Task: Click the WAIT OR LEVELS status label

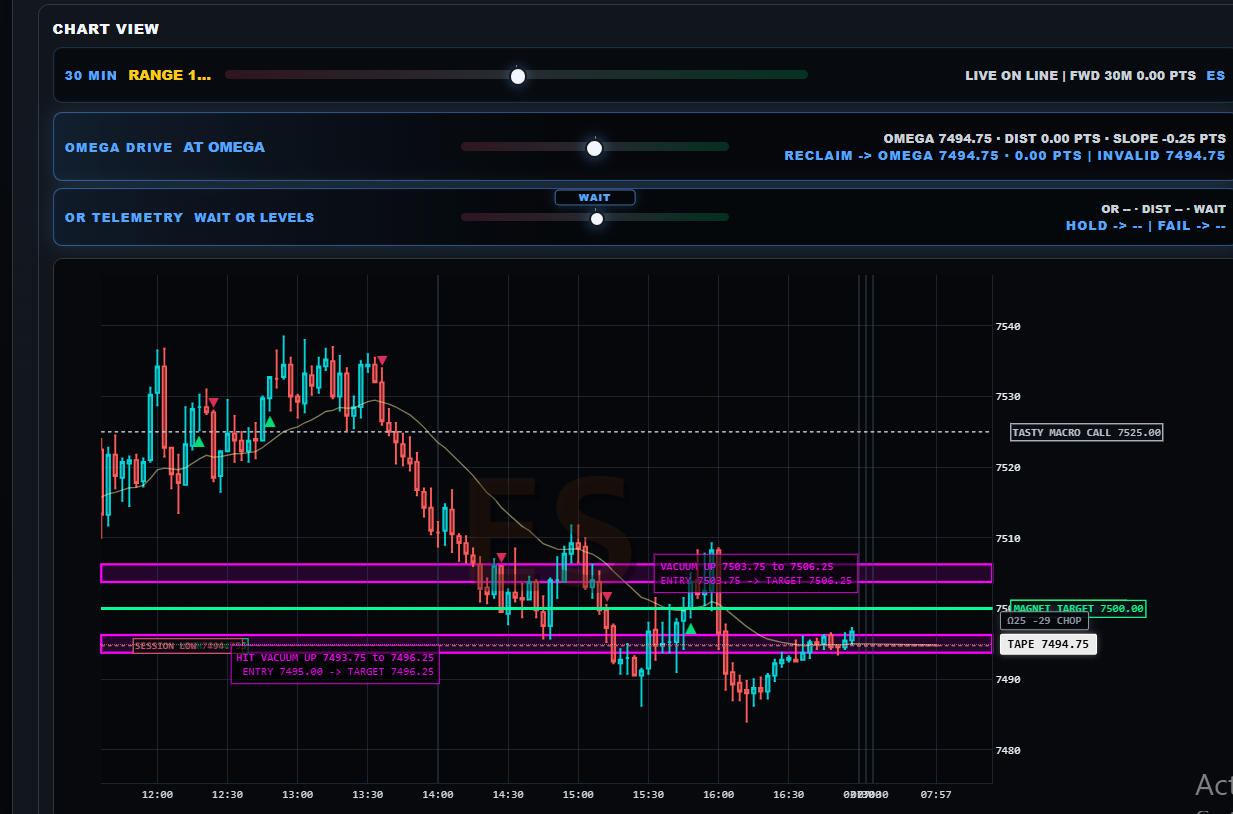Action: tap(254, 217)
